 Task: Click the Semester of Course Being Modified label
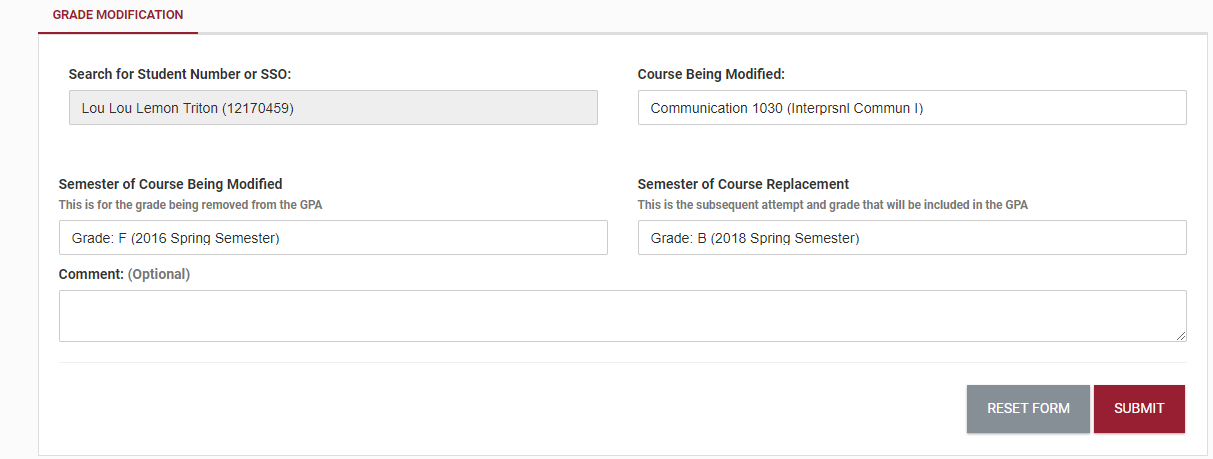[x=170, y=184]
